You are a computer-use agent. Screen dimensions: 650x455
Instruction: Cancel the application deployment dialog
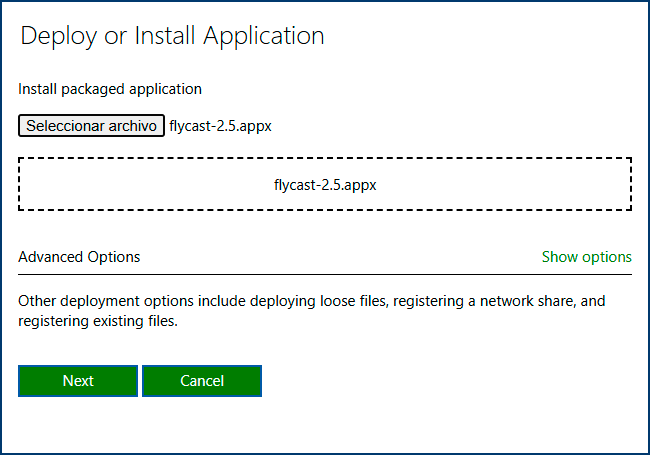(202, 381)
